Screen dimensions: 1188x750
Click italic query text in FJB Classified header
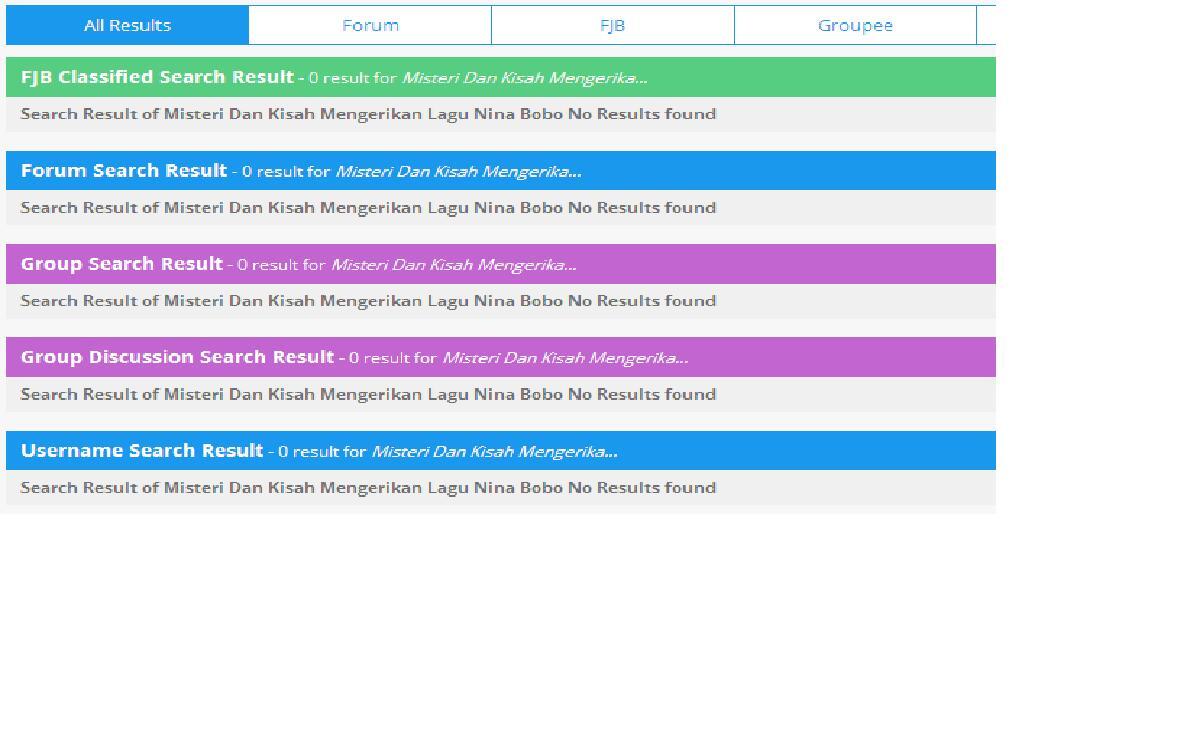click(524, 78)
